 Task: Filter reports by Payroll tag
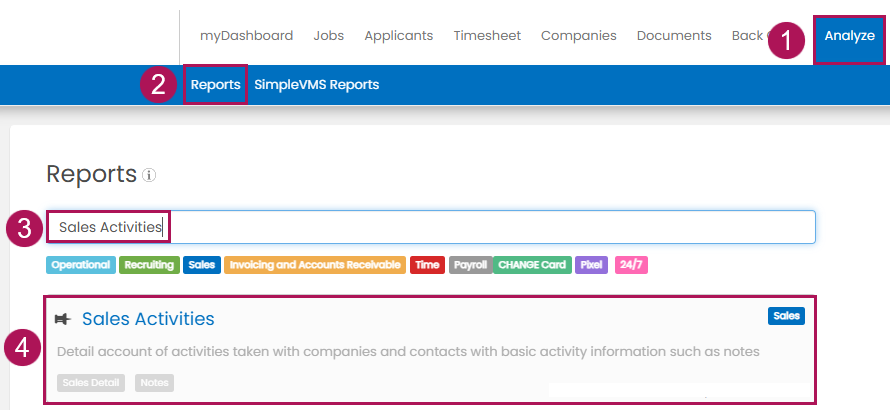(x=471, y=265)
